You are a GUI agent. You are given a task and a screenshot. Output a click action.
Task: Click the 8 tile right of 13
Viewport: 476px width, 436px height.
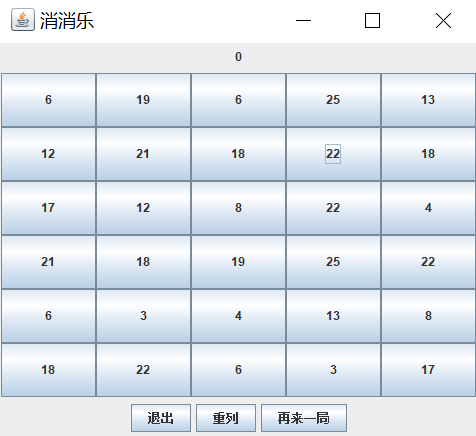(428, 316)
